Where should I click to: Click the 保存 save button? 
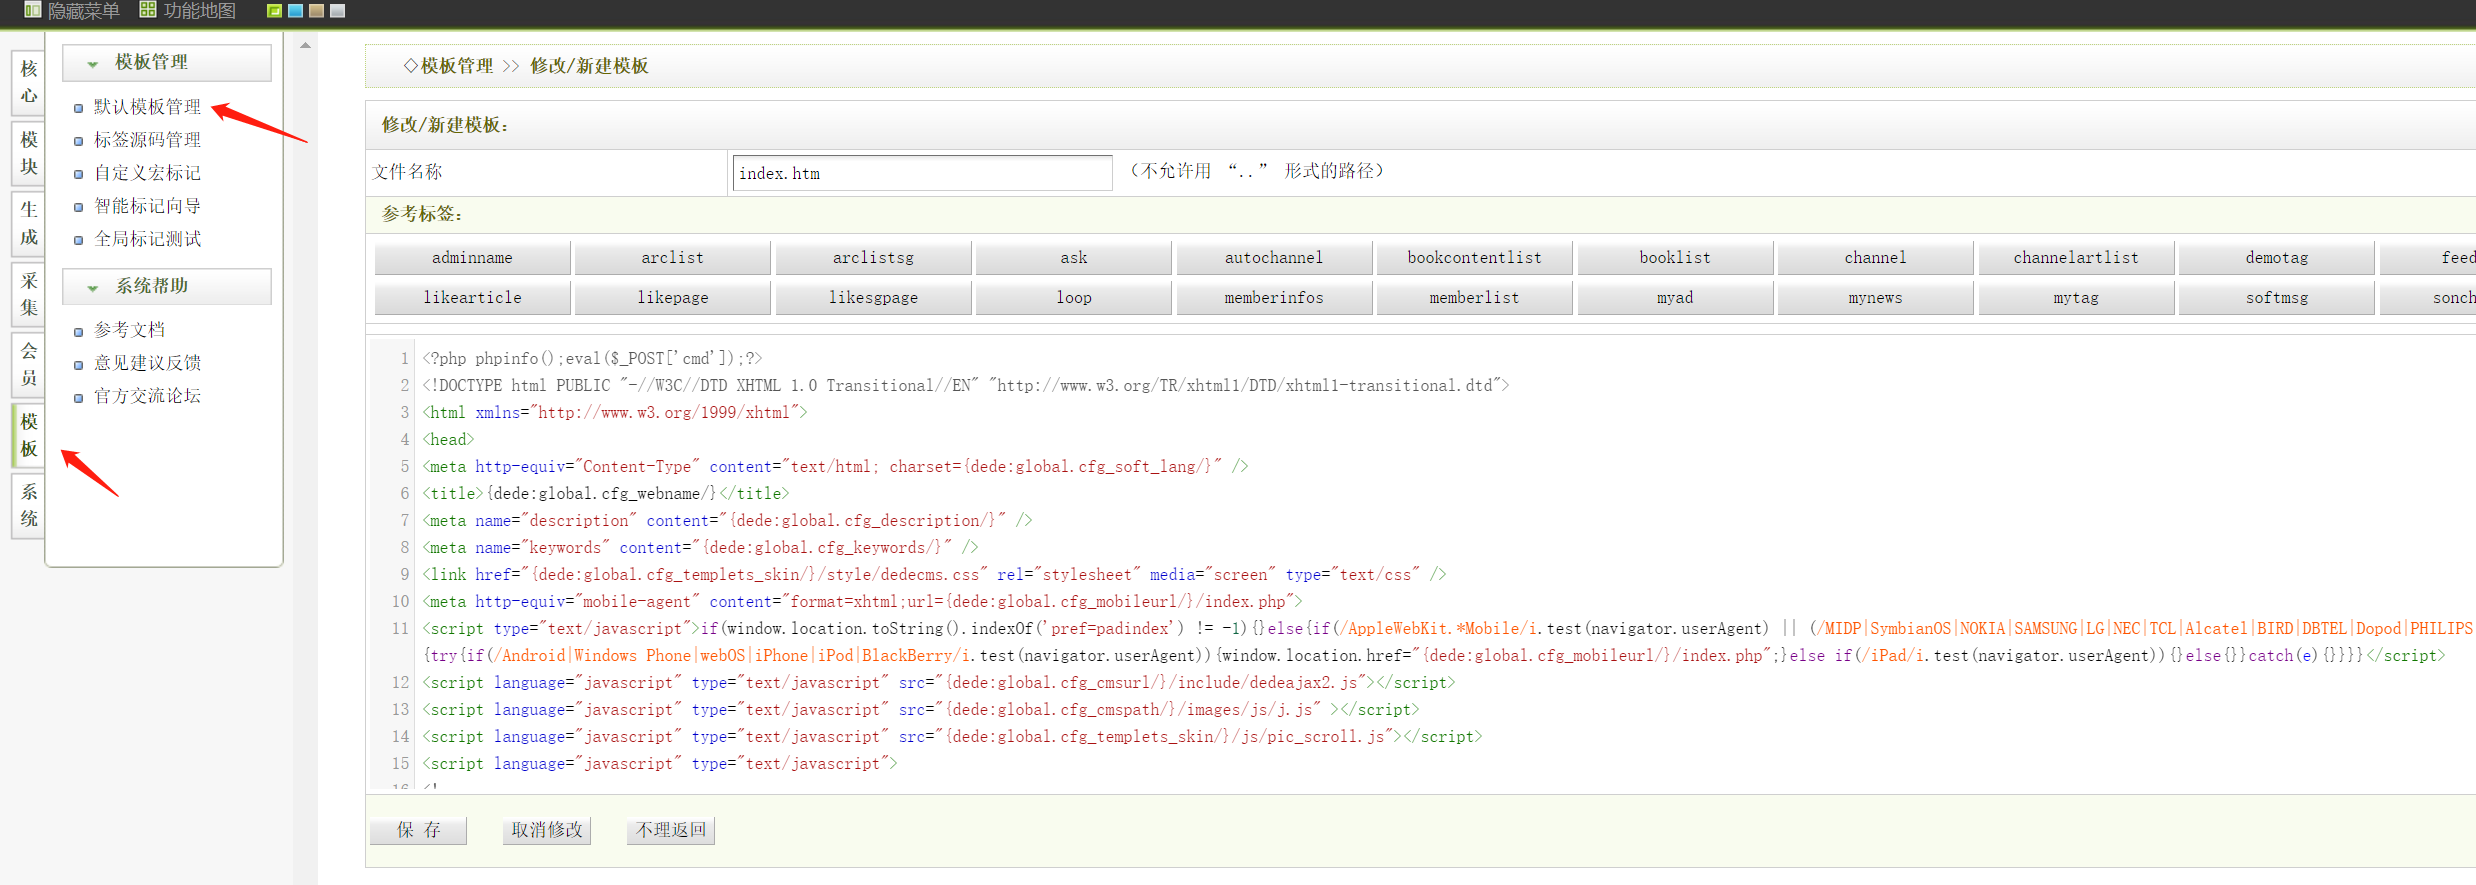(419, 830)
